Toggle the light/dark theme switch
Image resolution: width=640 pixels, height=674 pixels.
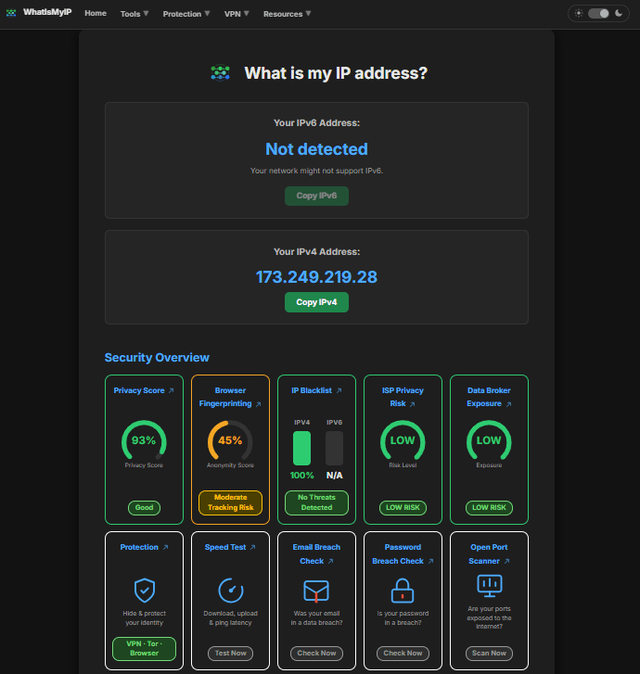[x=598, y=13]
